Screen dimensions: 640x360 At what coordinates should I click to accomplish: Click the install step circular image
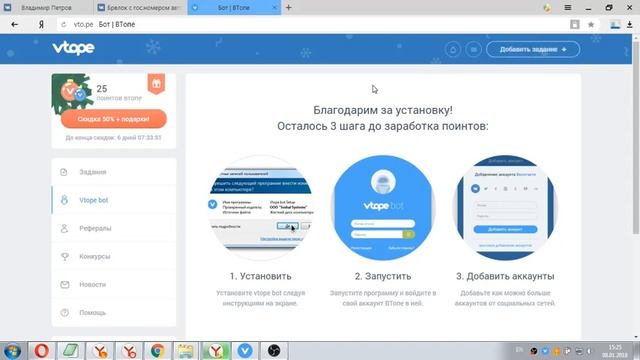tap(261, 208)
